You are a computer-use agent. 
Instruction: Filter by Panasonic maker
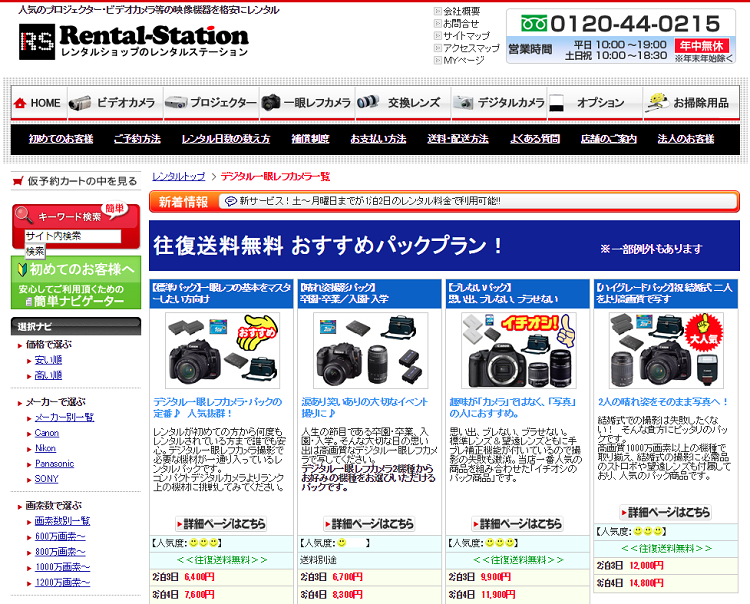click(x=55, y=463)
